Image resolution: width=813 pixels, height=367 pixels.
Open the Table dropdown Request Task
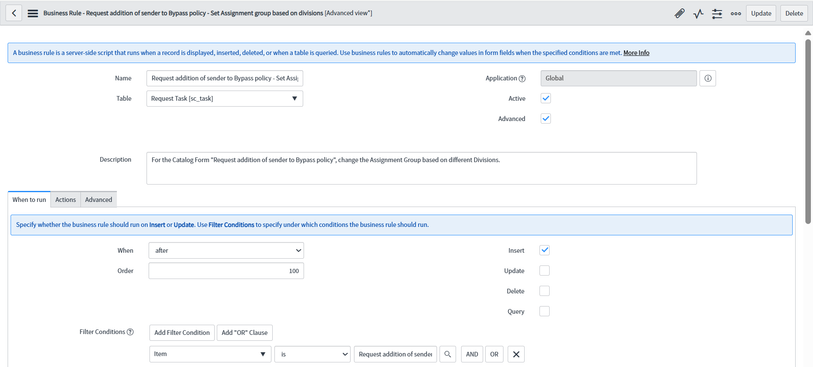[x=225, y=98]
